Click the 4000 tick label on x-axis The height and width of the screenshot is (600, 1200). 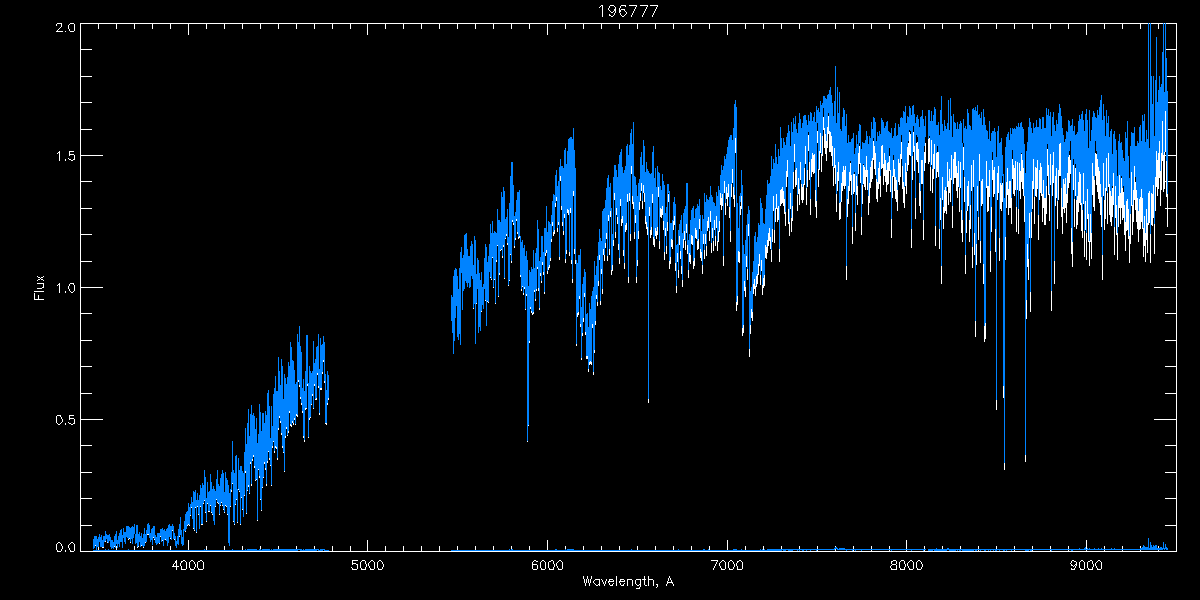[188, 565]
